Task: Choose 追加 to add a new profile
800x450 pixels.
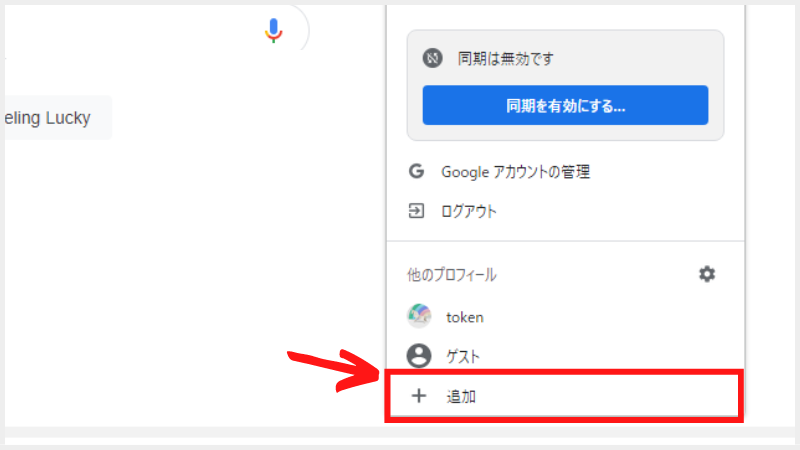Action: point(564,396)
